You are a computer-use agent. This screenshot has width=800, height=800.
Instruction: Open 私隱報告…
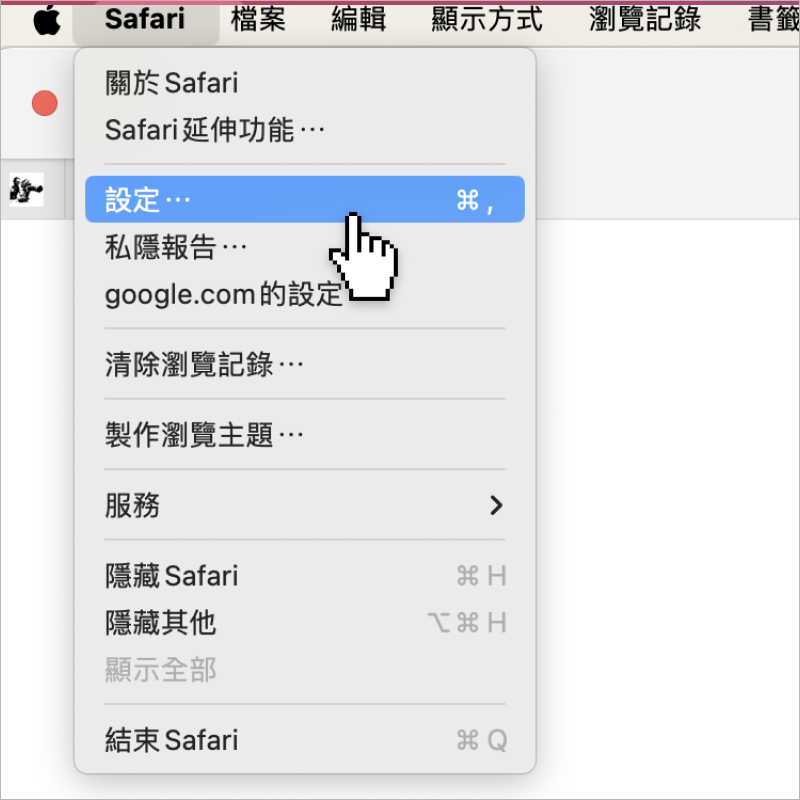click(x=305, y=247)
